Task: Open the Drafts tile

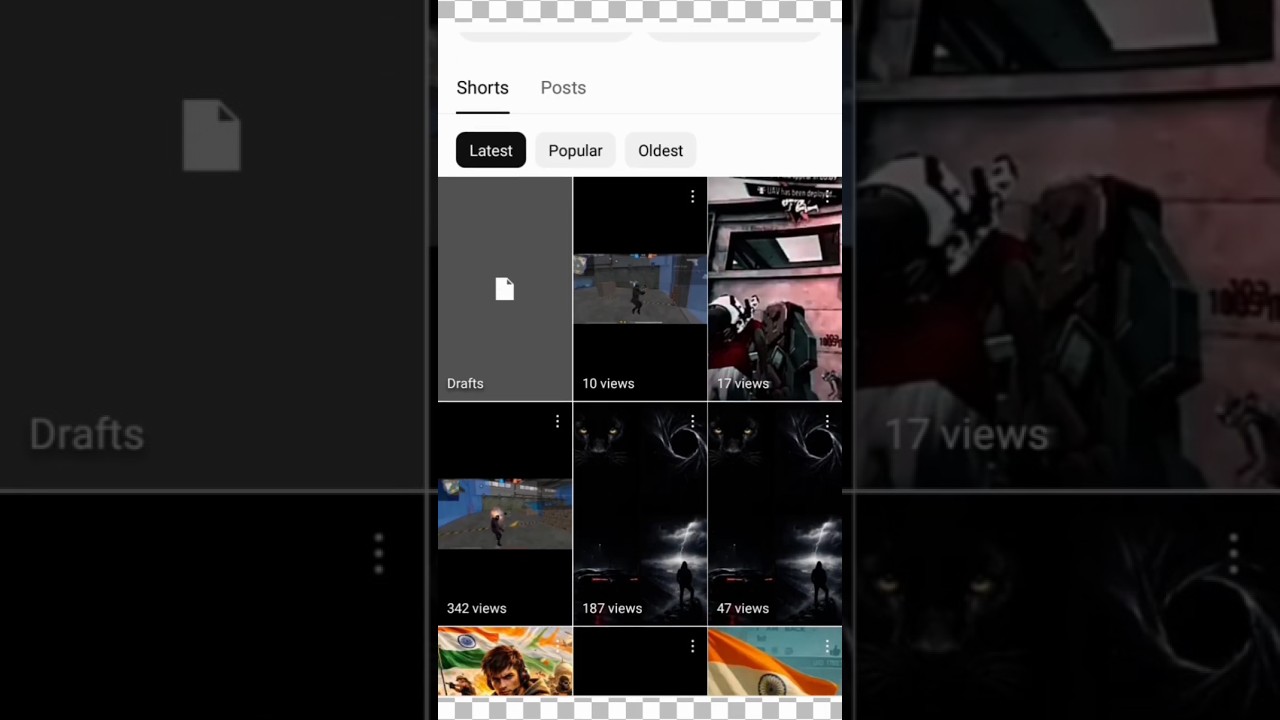Action: pyautogui.click(x=505, y=289)
